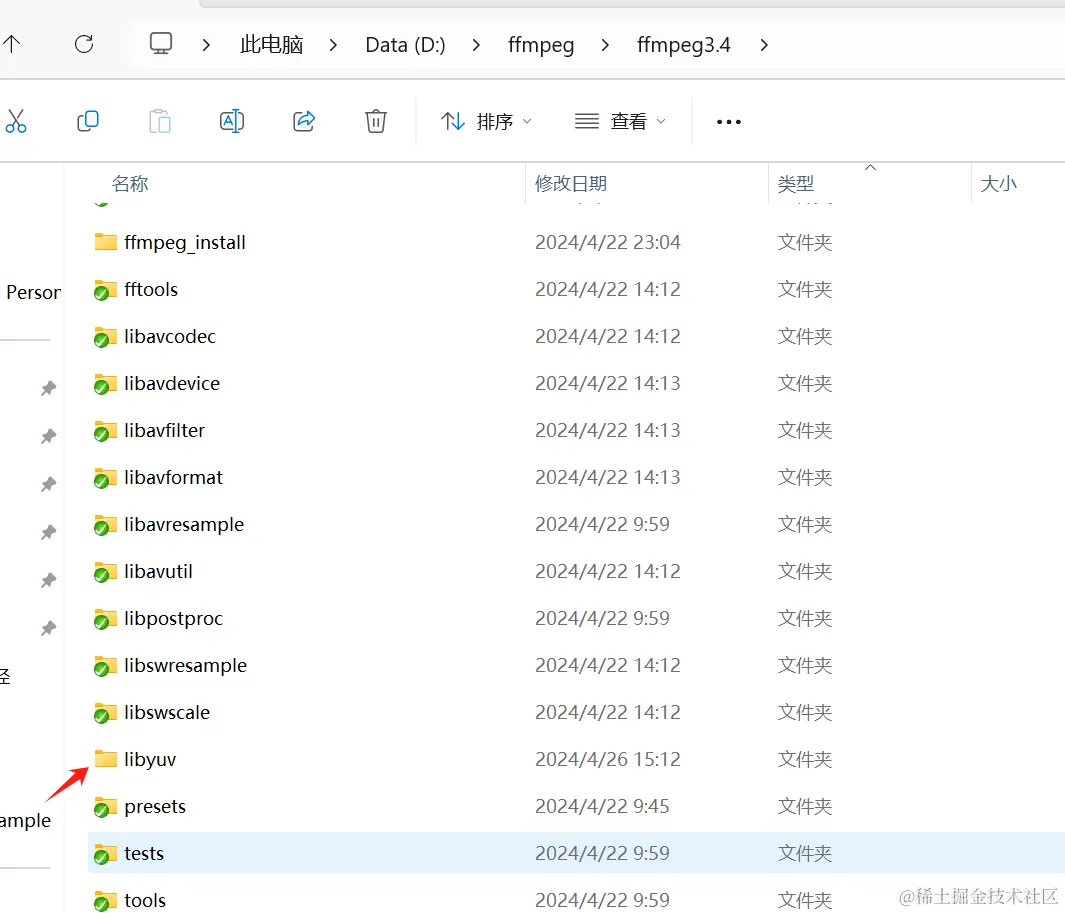Sort by 类型 column header
1065x913 pixels.
(795, 183)
